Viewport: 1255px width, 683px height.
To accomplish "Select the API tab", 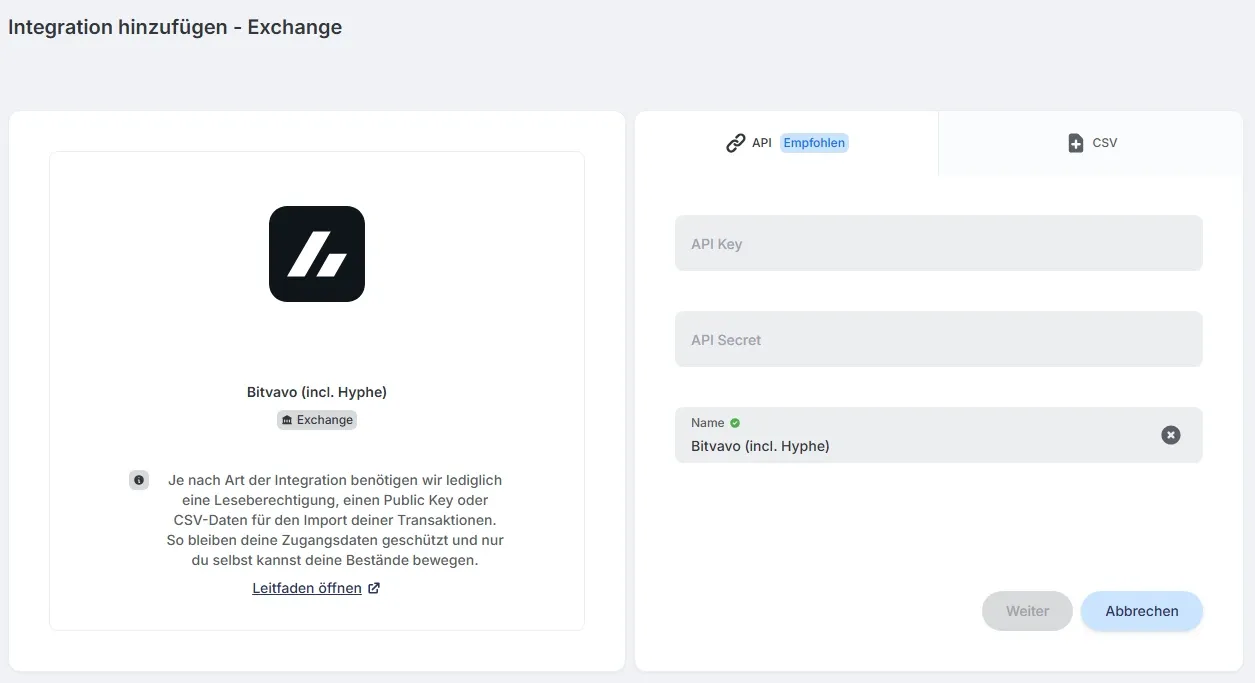I will pos(787,143).
